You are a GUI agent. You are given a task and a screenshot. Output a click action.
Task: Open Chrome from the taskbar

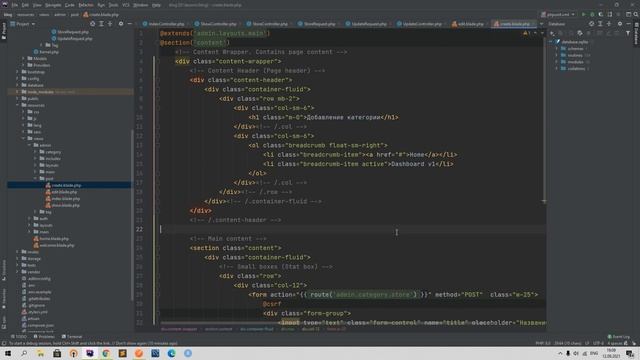106,353
